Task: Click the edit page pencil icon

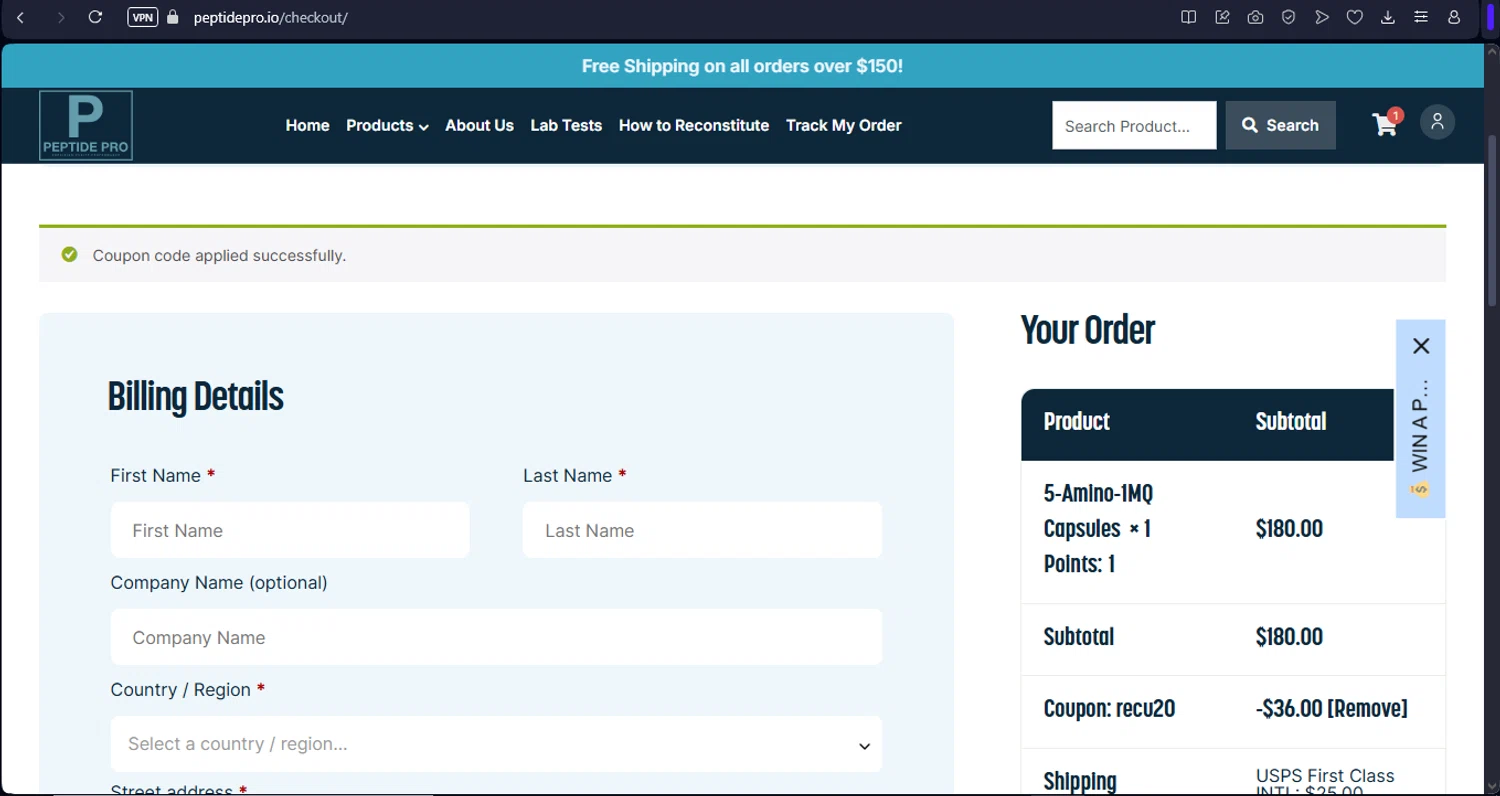Action: click(x=1222, y=17)
